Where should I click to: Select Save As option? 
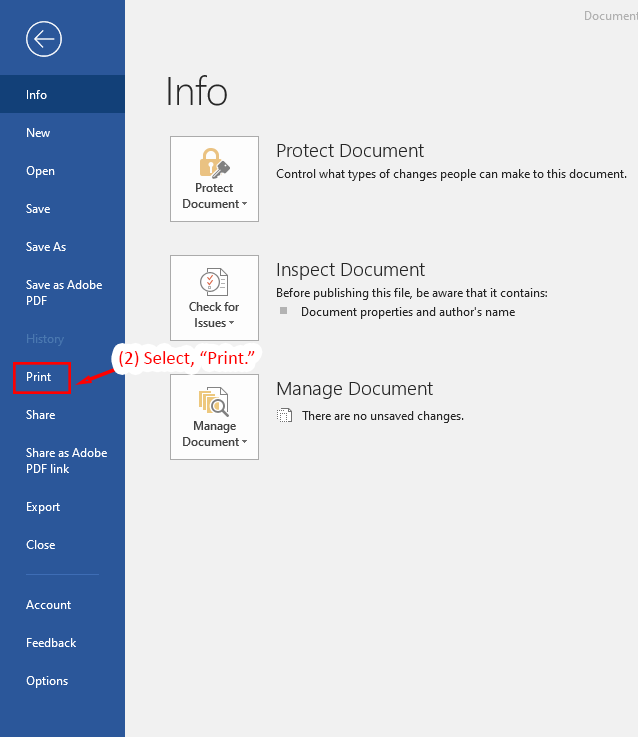pos(63,247)
